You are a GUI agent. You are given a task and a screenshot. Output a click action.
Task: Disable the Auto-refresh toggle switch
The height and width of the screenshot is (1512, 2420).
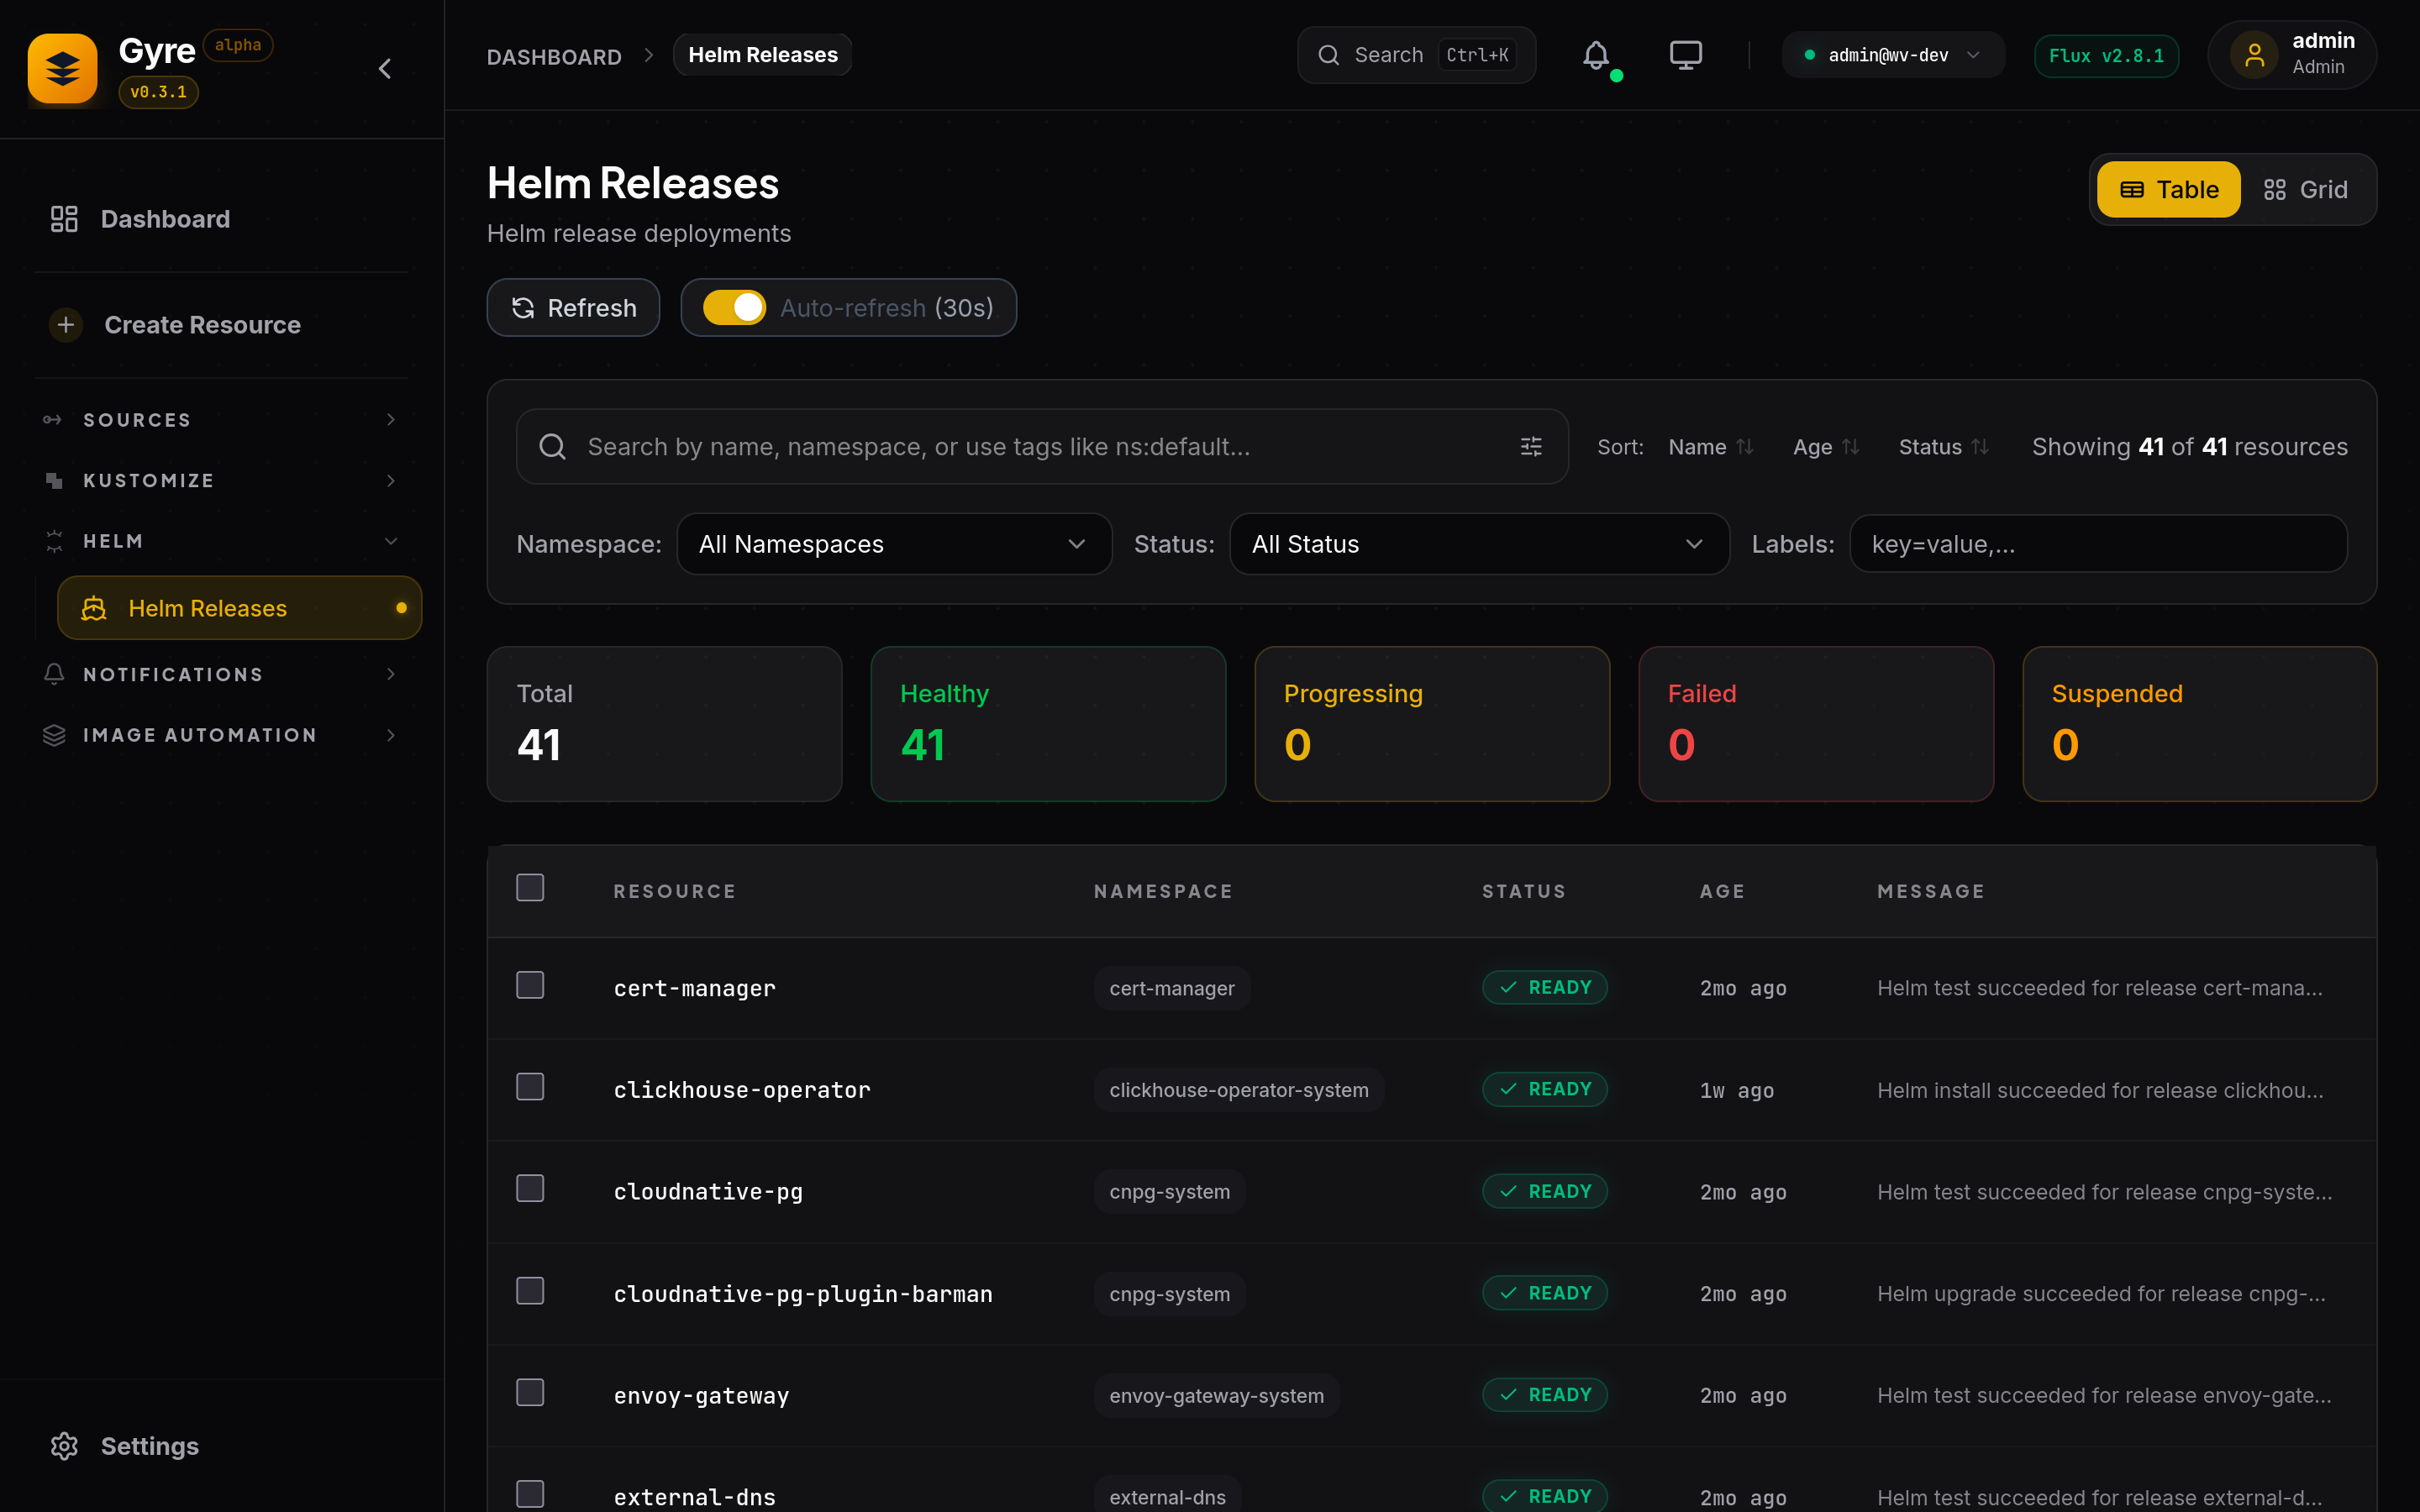coord(734,308)
